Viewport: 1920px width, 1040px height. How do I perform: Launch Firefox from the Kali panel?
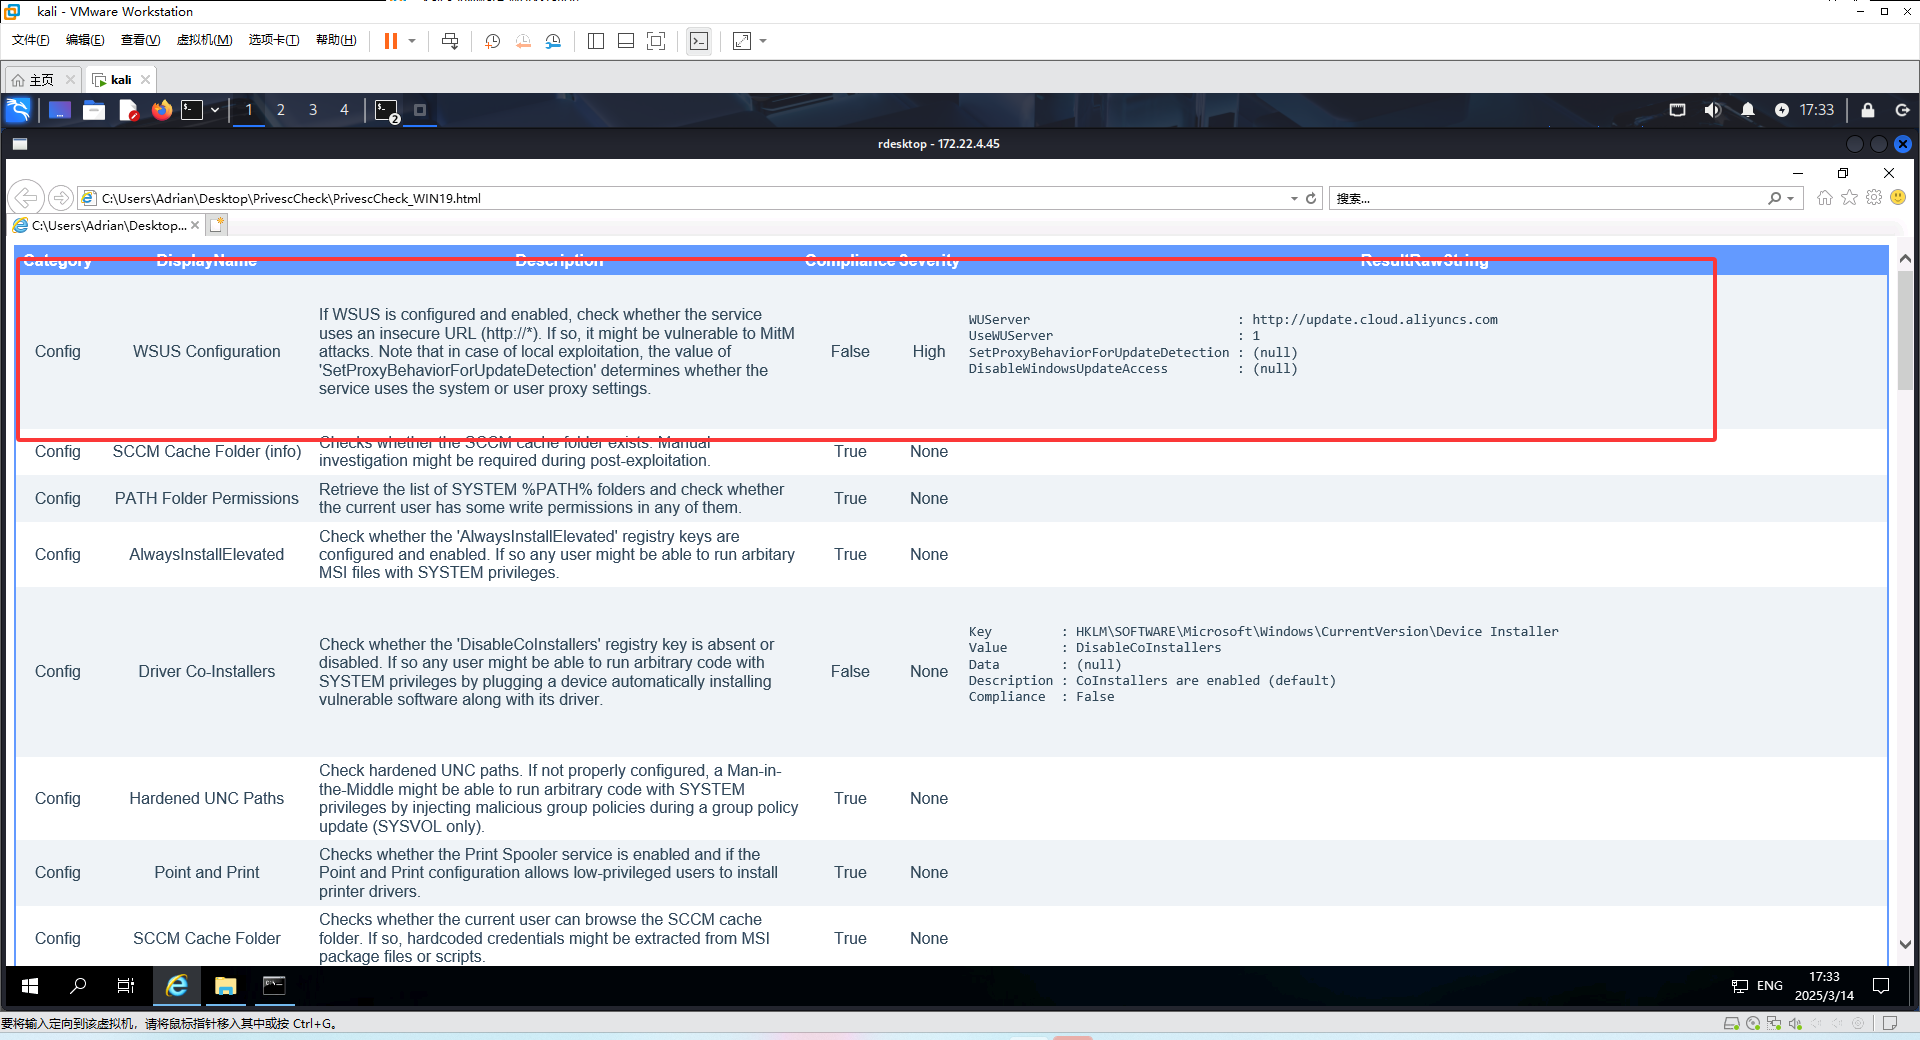[x=161, y=110]
